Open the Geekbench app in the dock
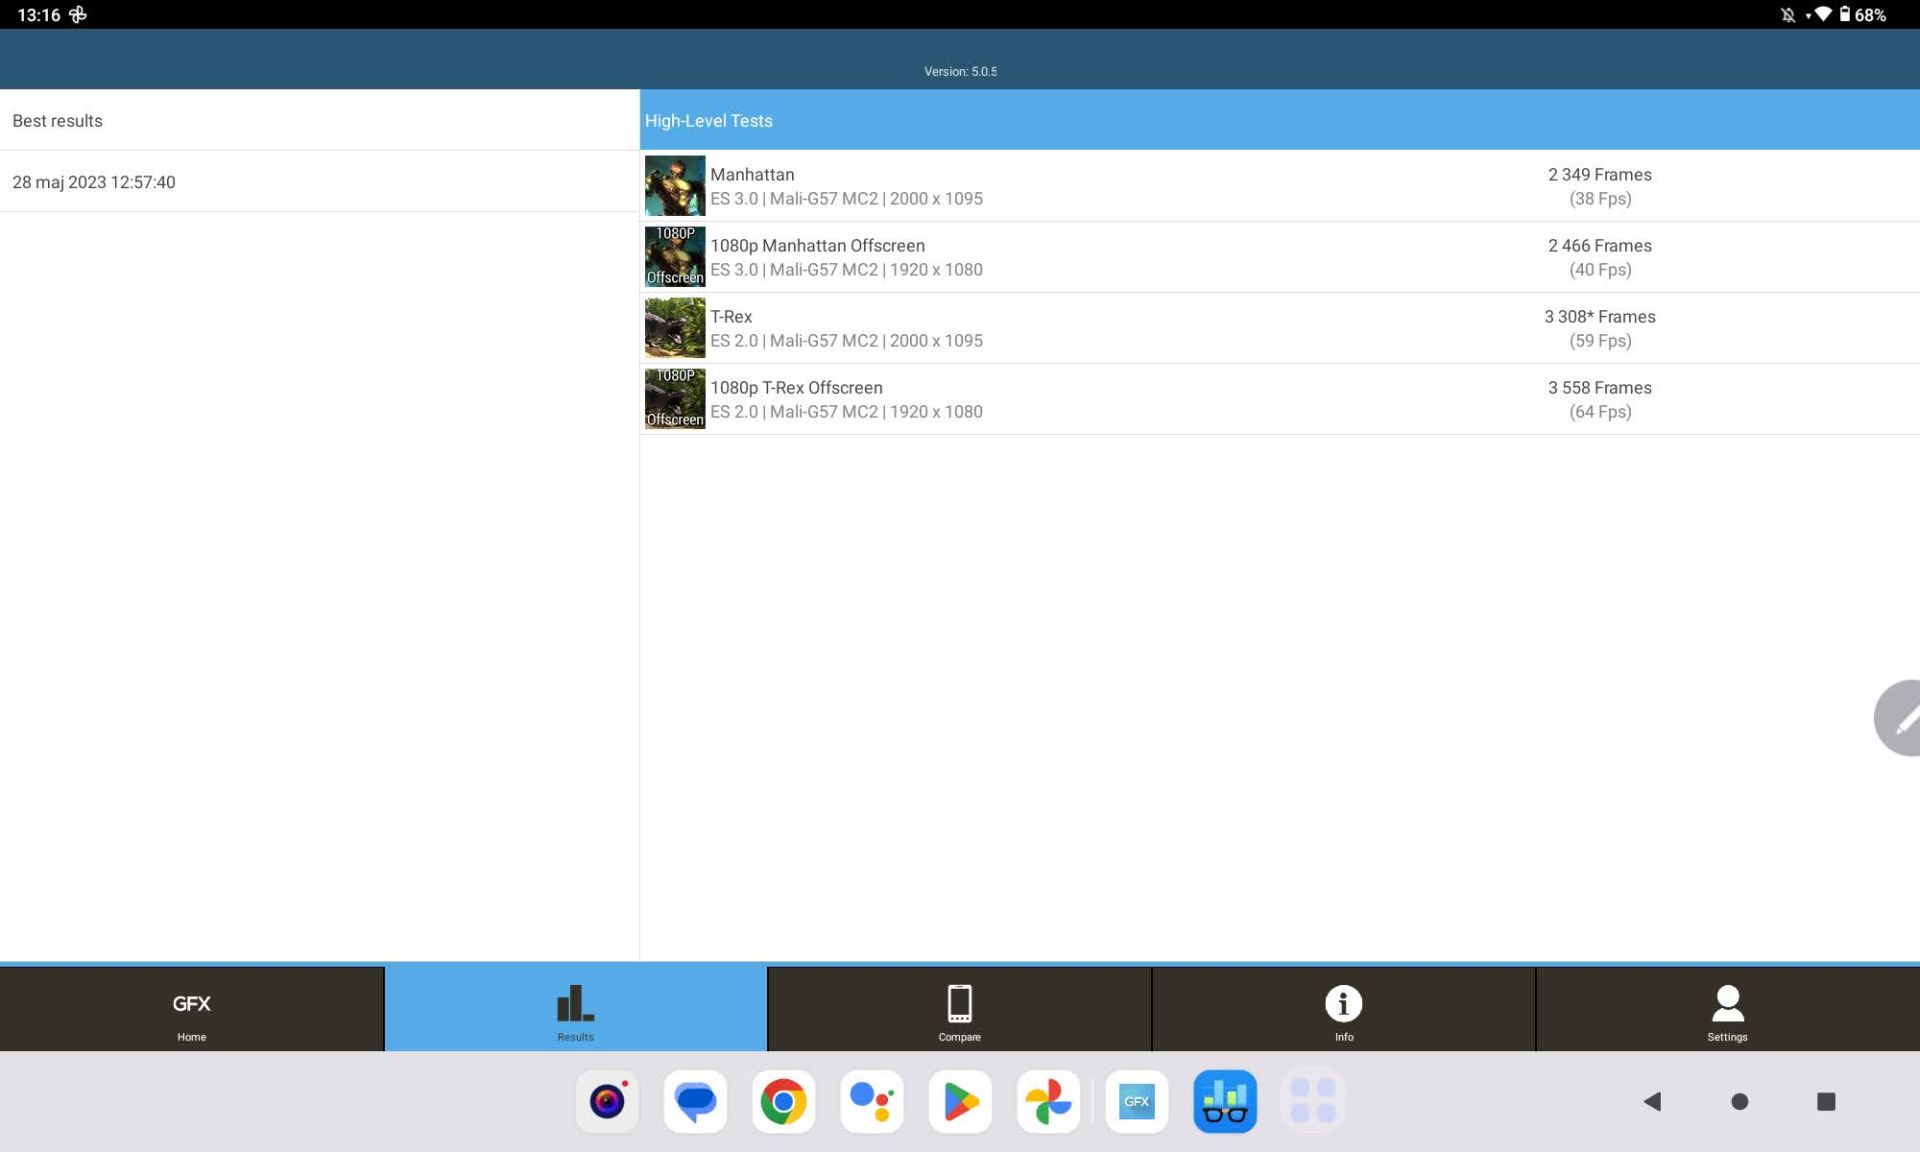The width and height of the screenshot is (1920, 1152). pyautogui.click(x=1225, y=1101)
